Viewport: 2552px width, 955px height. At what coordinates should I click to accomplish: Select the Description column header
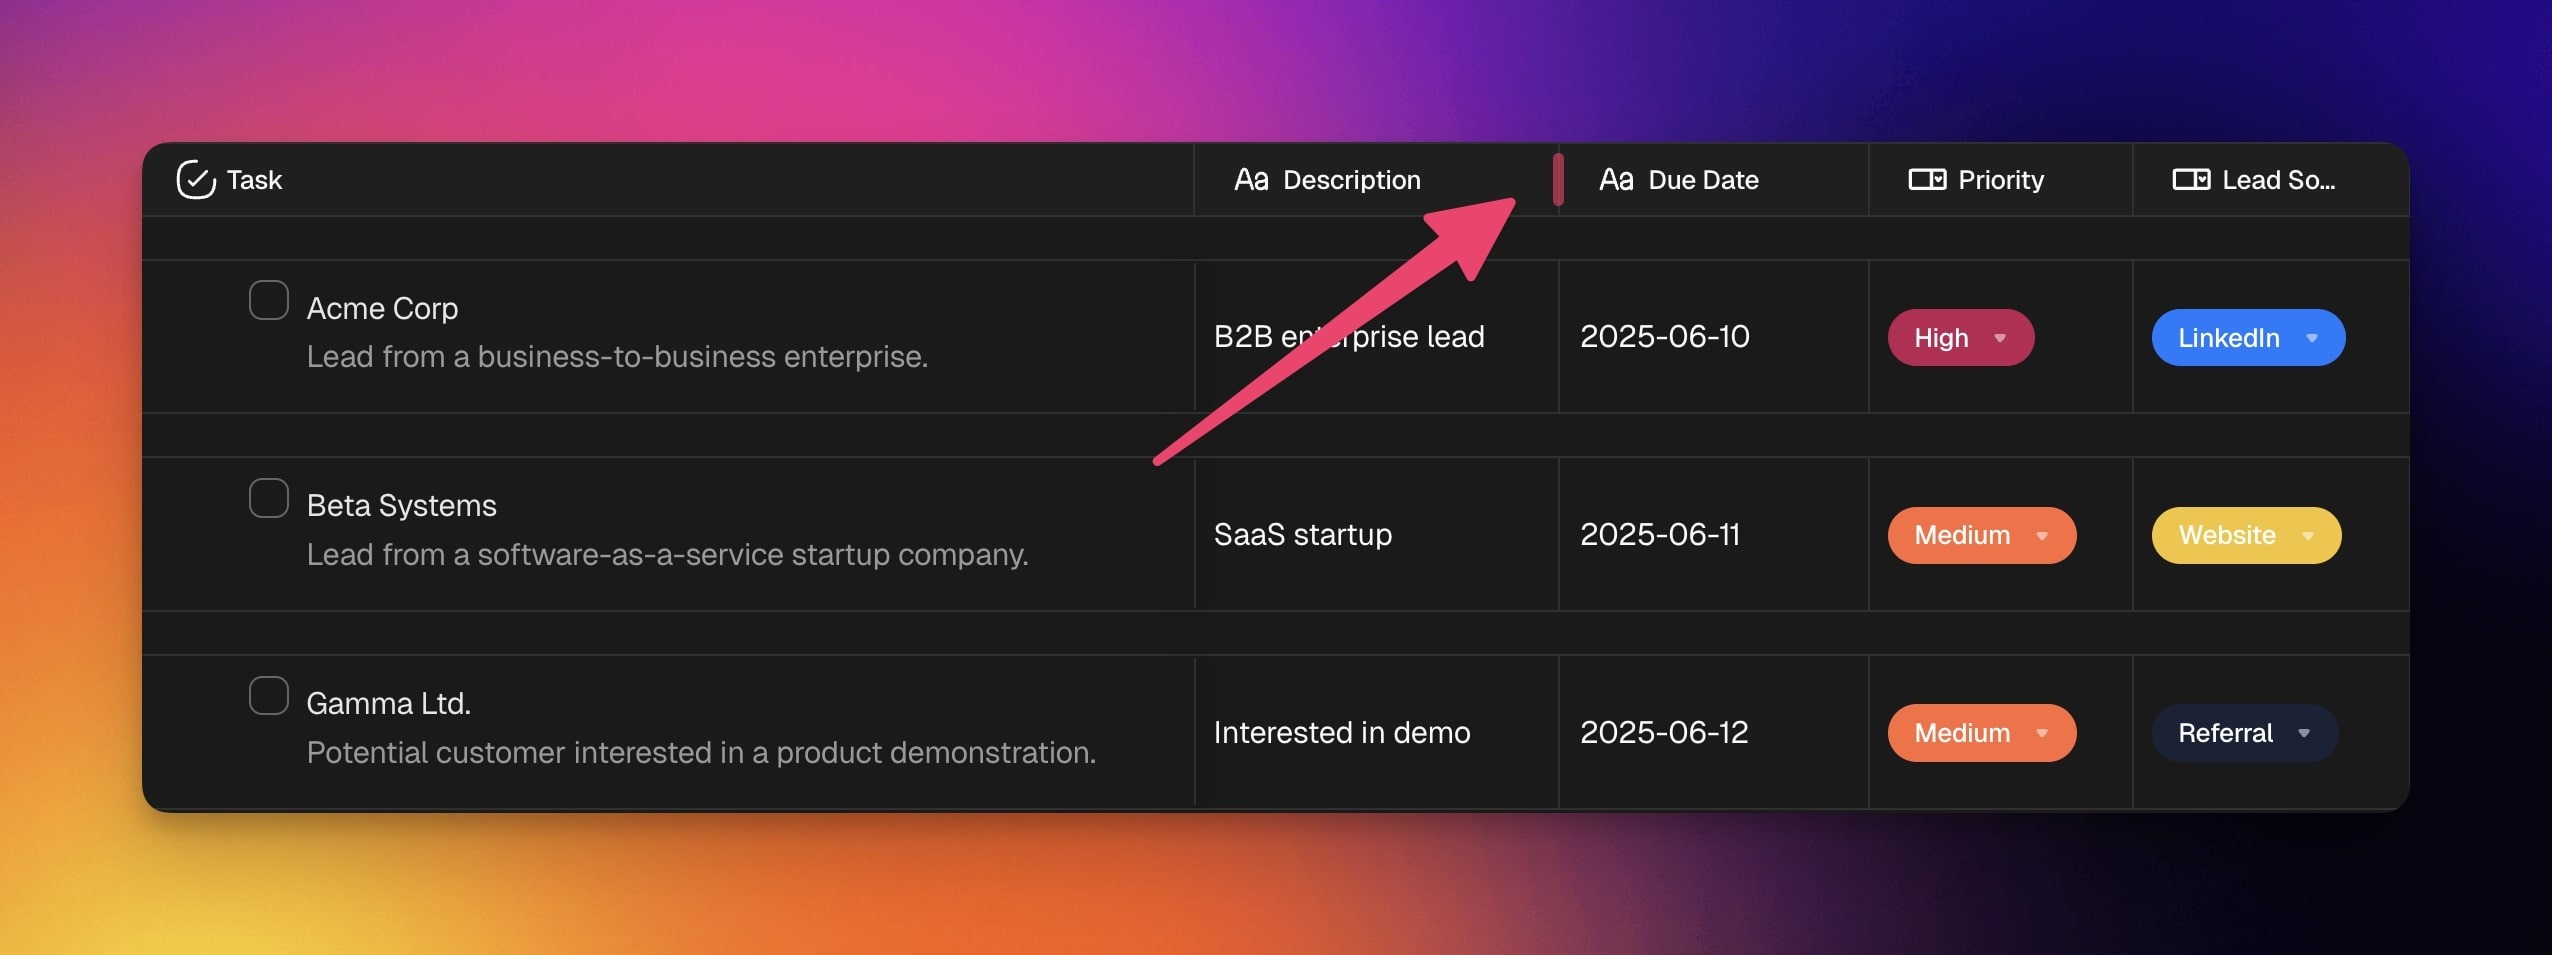tap(1351, 180)
